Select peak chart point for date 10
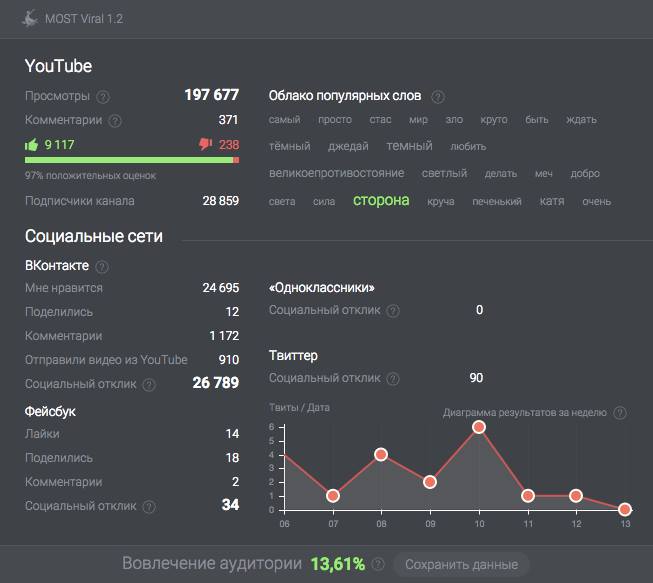 (x=479, y=427)
